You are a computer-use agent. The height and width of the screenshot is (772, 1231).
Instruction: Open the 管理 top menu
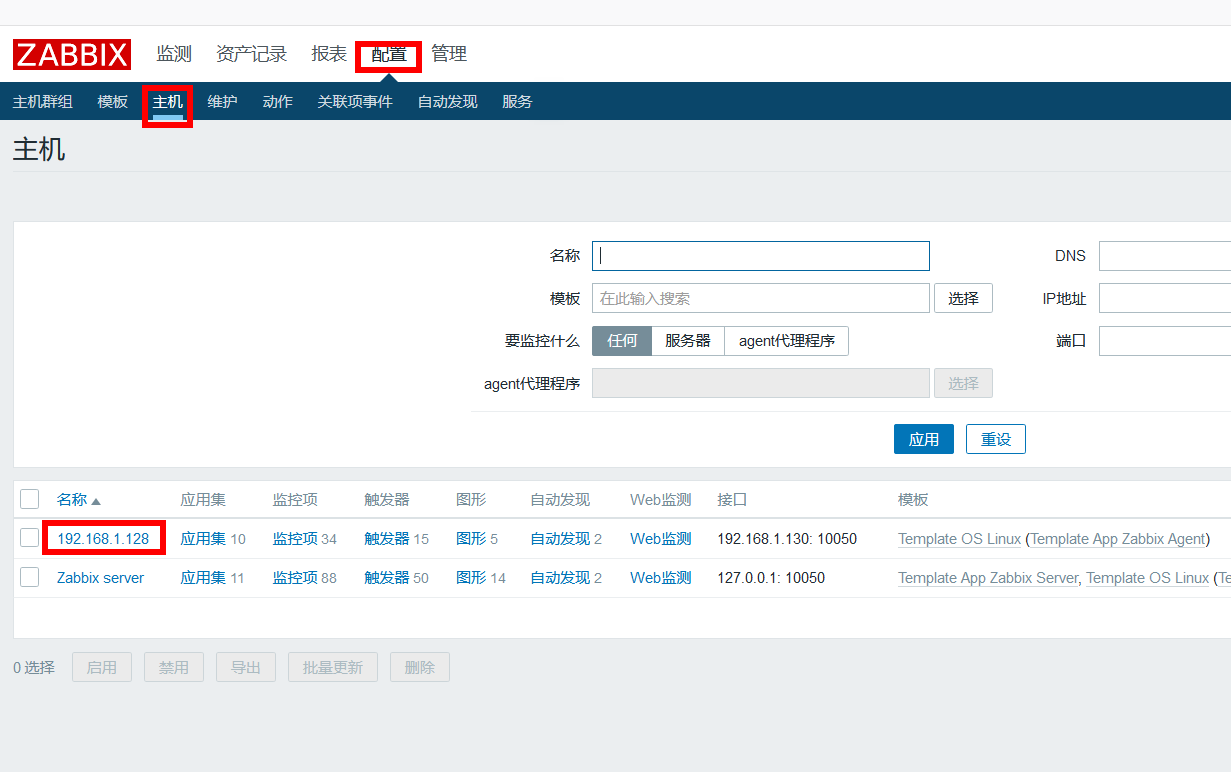(x=449, y=54)
